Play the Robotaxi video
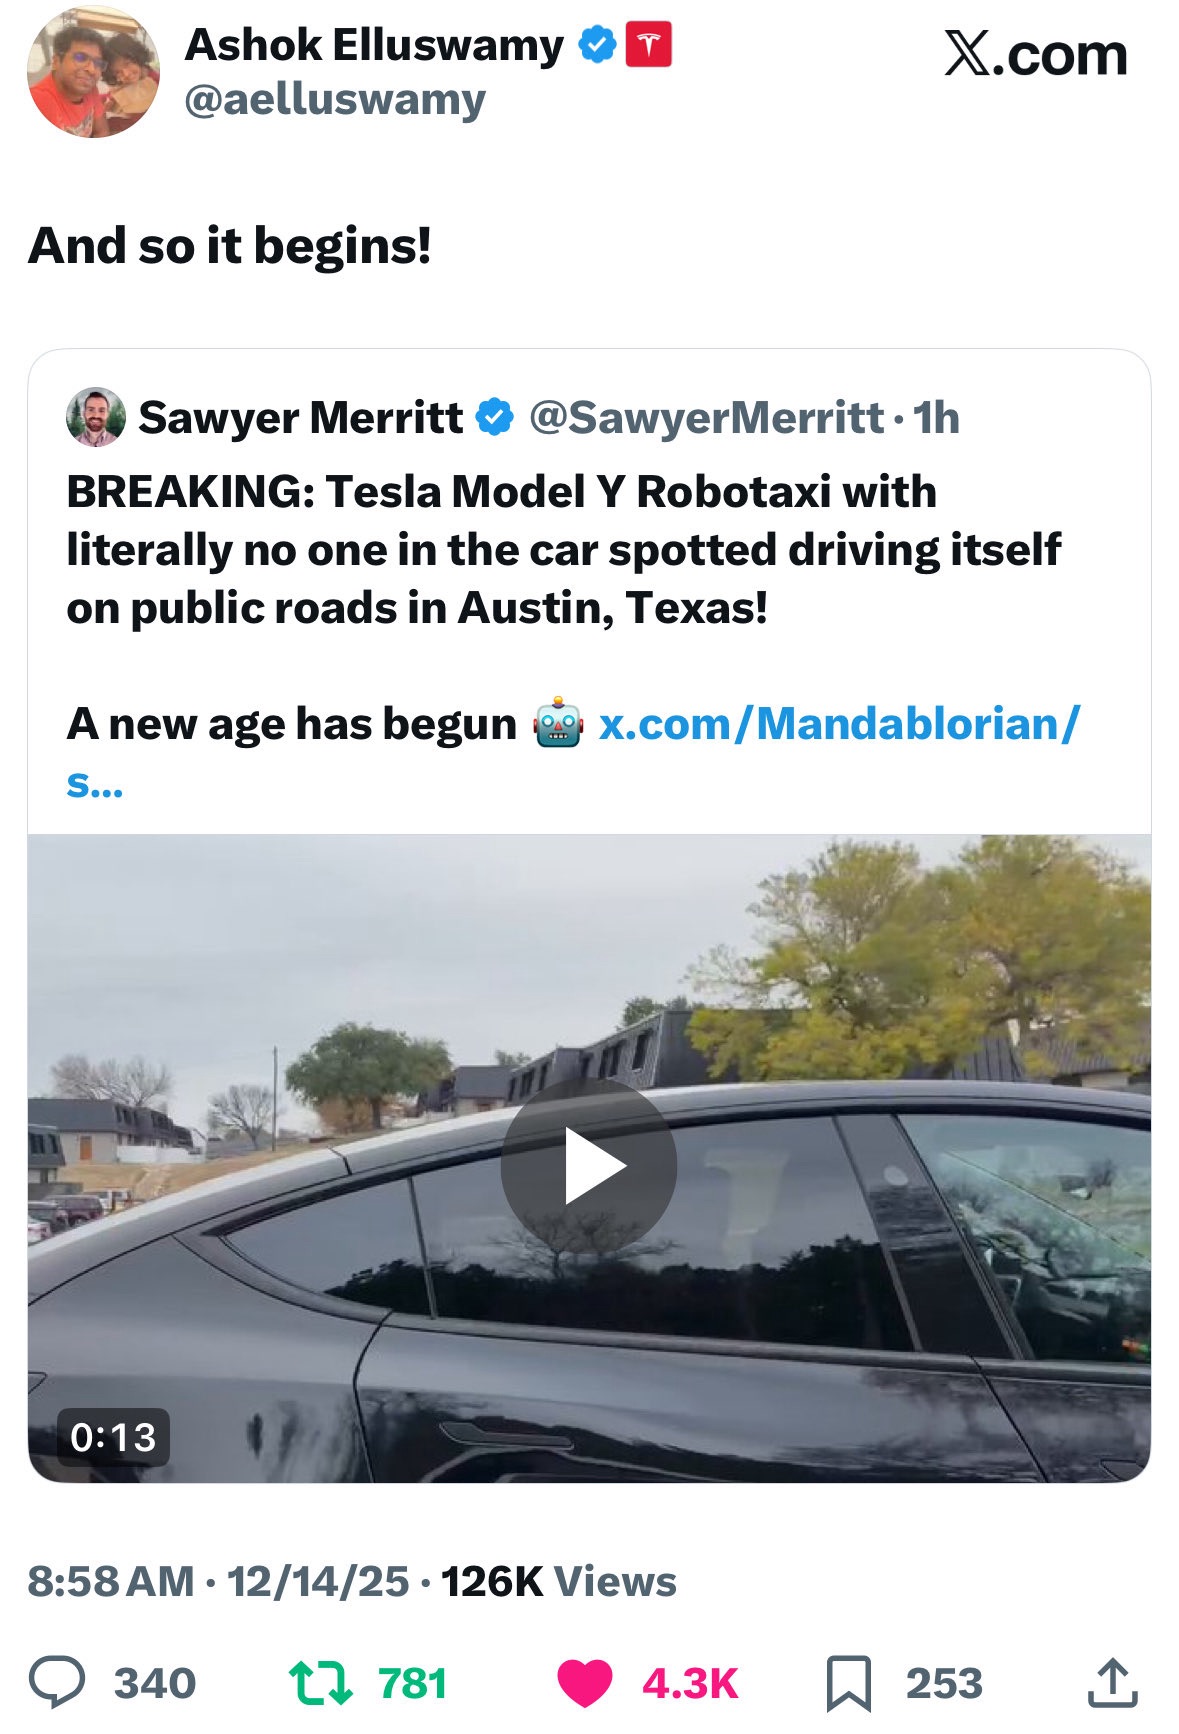 pyautogui.click(x=589, y=1166)
